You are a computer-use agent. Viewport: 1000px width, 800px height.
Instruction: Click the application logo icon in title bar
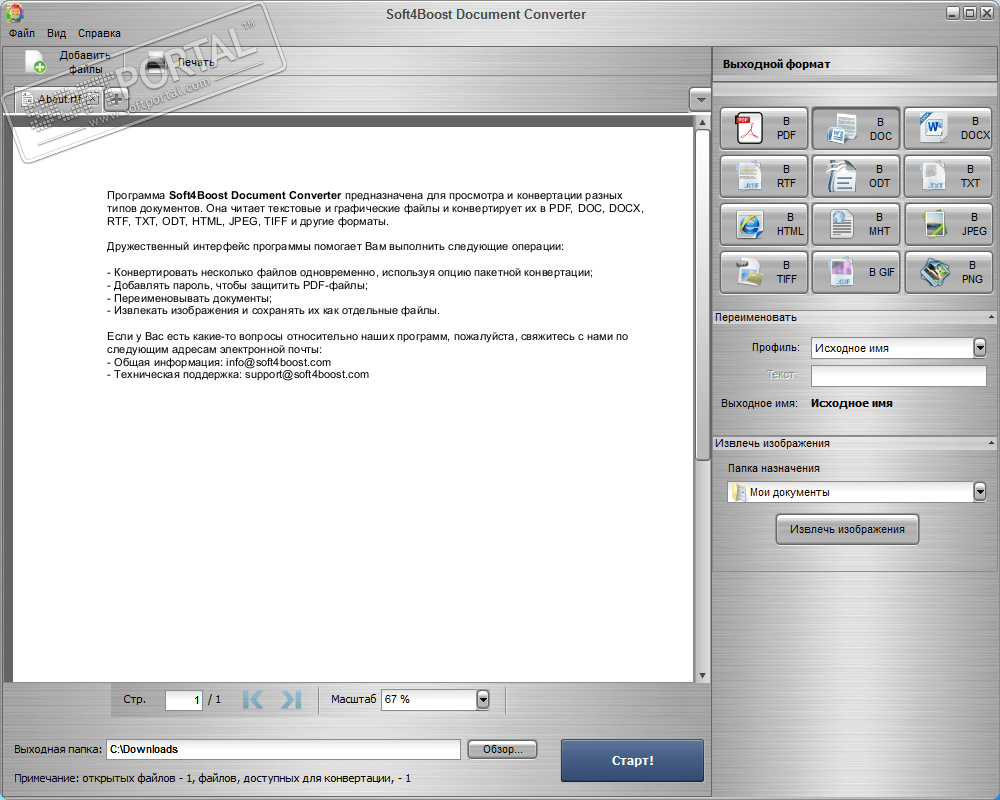click(x=14, y=13)
